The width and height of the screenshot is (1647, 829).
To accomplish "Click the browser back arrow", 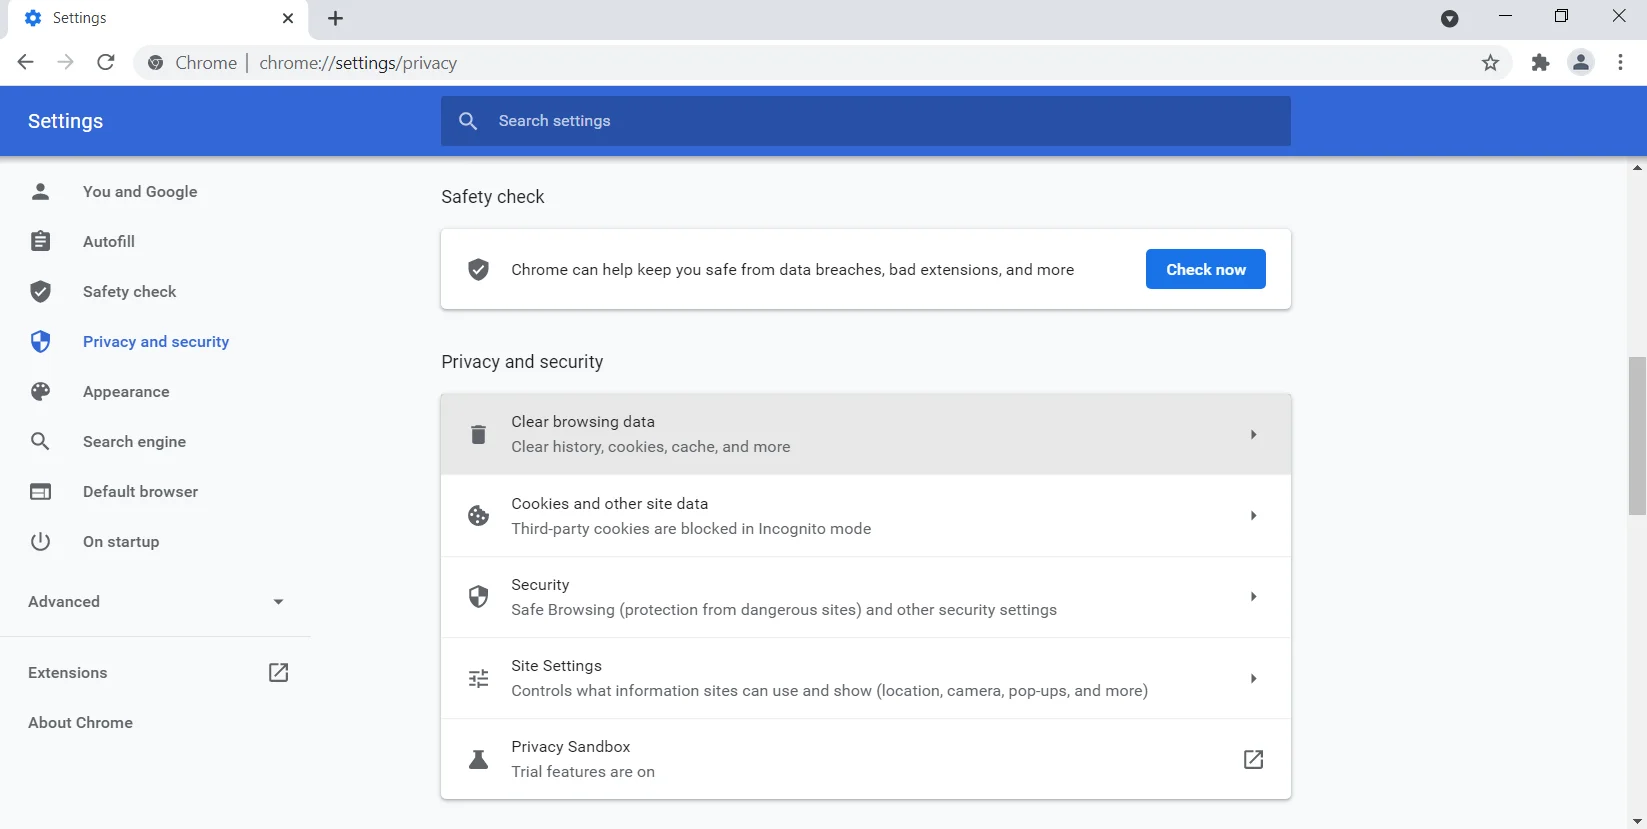I will pyautogui.click(x=26, y=62).
